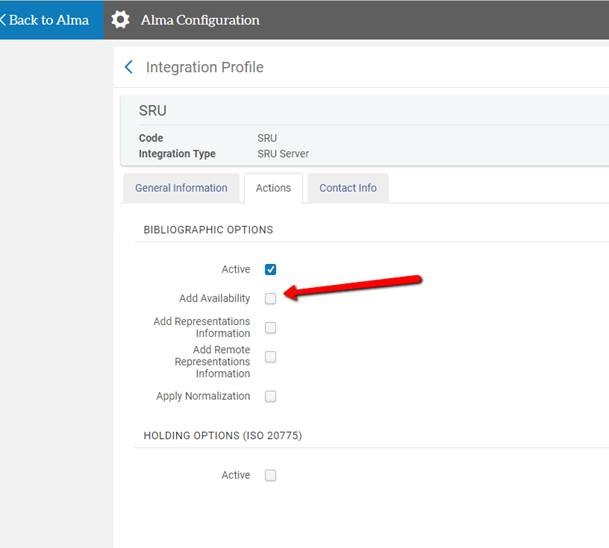Image resolution: width=609 pixels, height=548 pixels.
Task: Click the SRU Server integration type value
Action: (283, 154)
